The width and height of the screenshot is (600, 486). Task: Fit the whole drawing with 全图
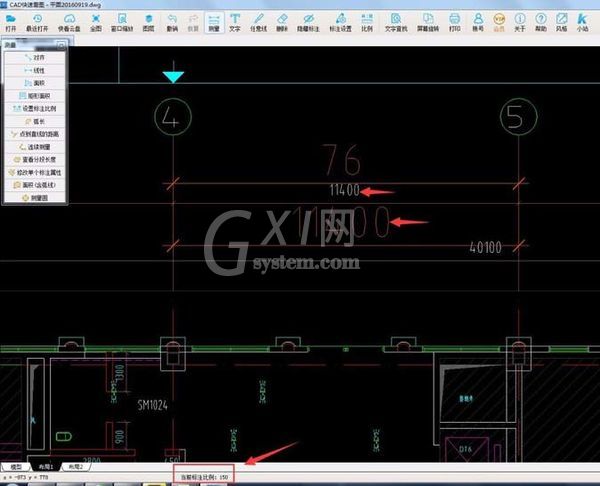pyautogui.click(x=96, y=23)
